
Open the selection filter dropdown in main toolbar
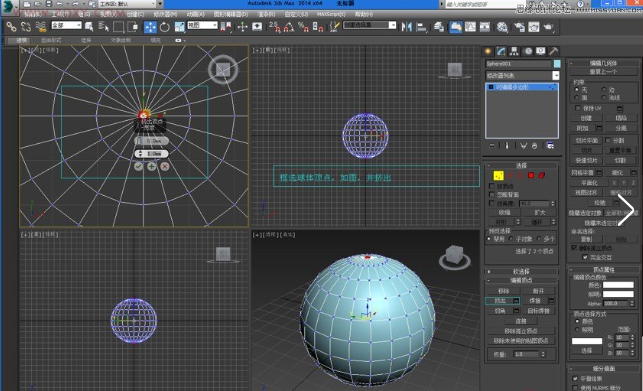point(66,25)
